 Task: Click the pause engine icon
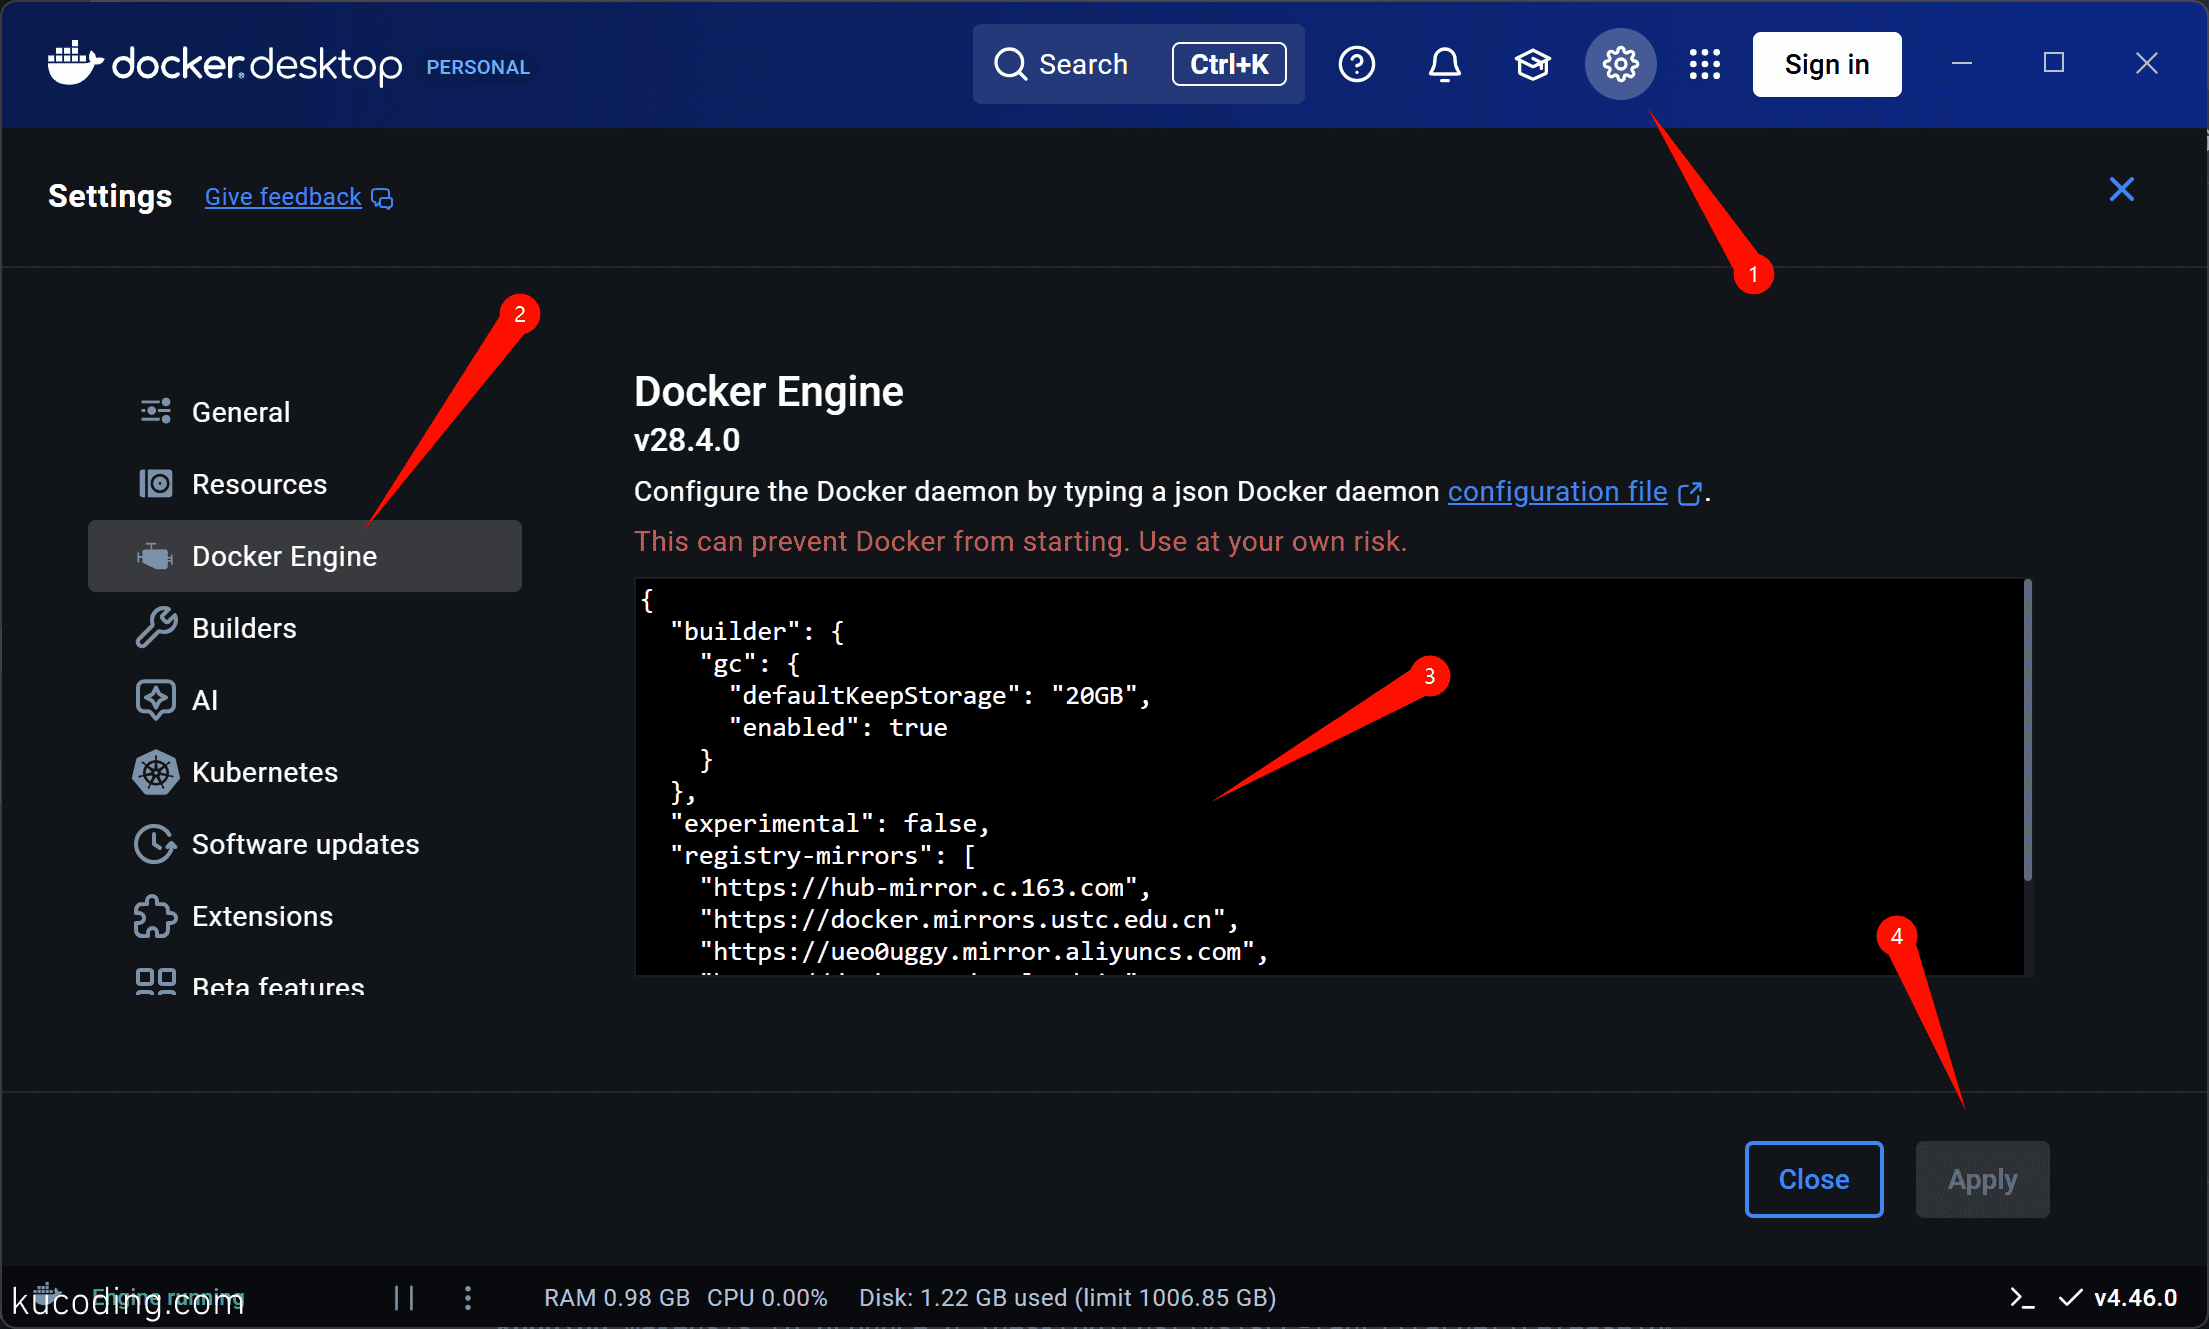point(404,1298)
